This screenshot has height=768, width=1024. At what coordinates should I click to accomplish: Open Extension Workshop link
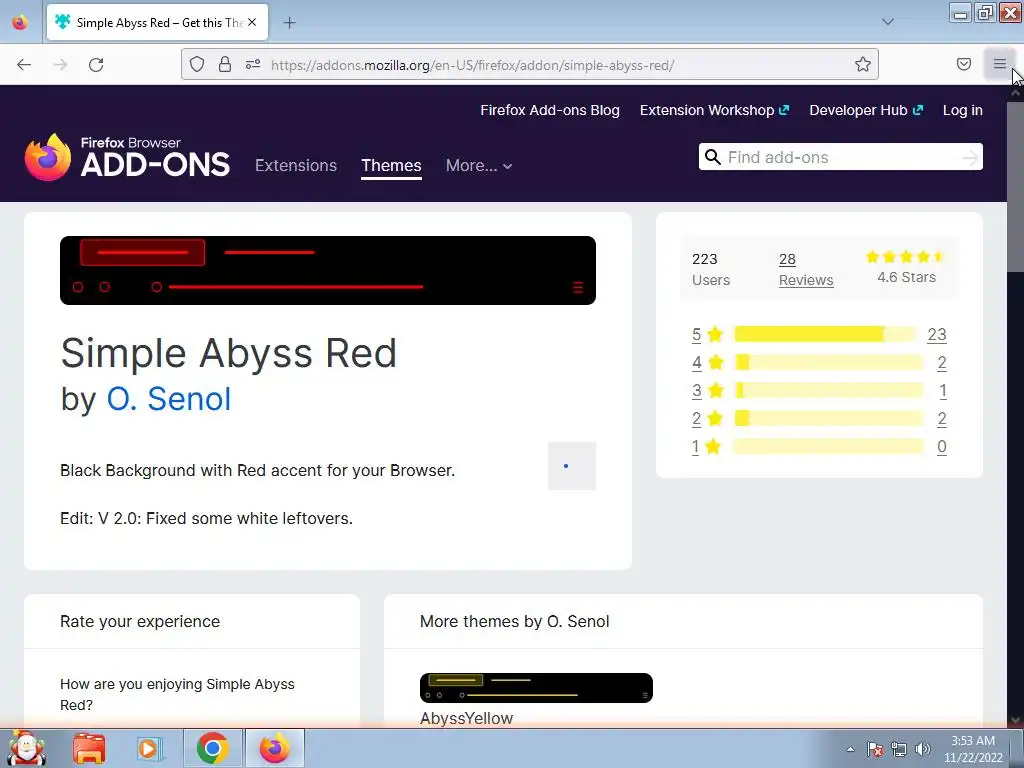[714, 110]
